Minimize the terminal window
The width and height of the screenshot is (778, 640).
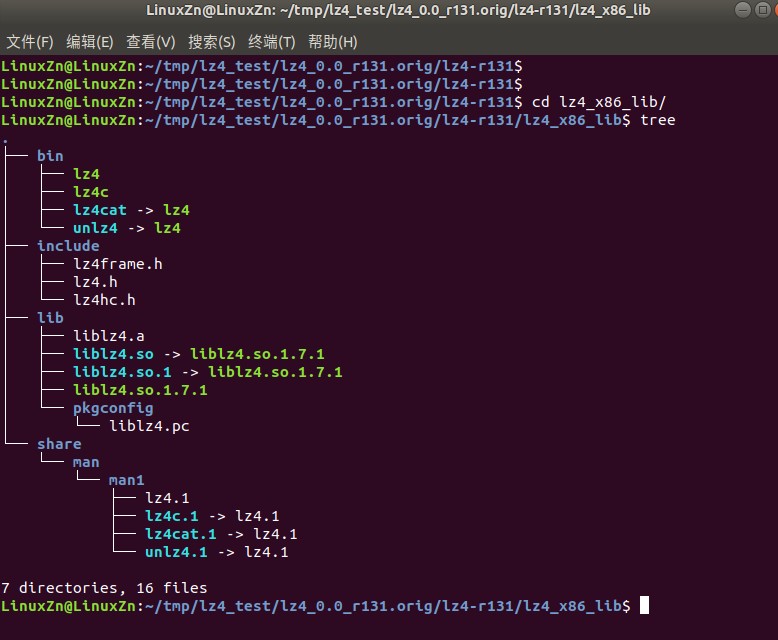tap(743, 10)
